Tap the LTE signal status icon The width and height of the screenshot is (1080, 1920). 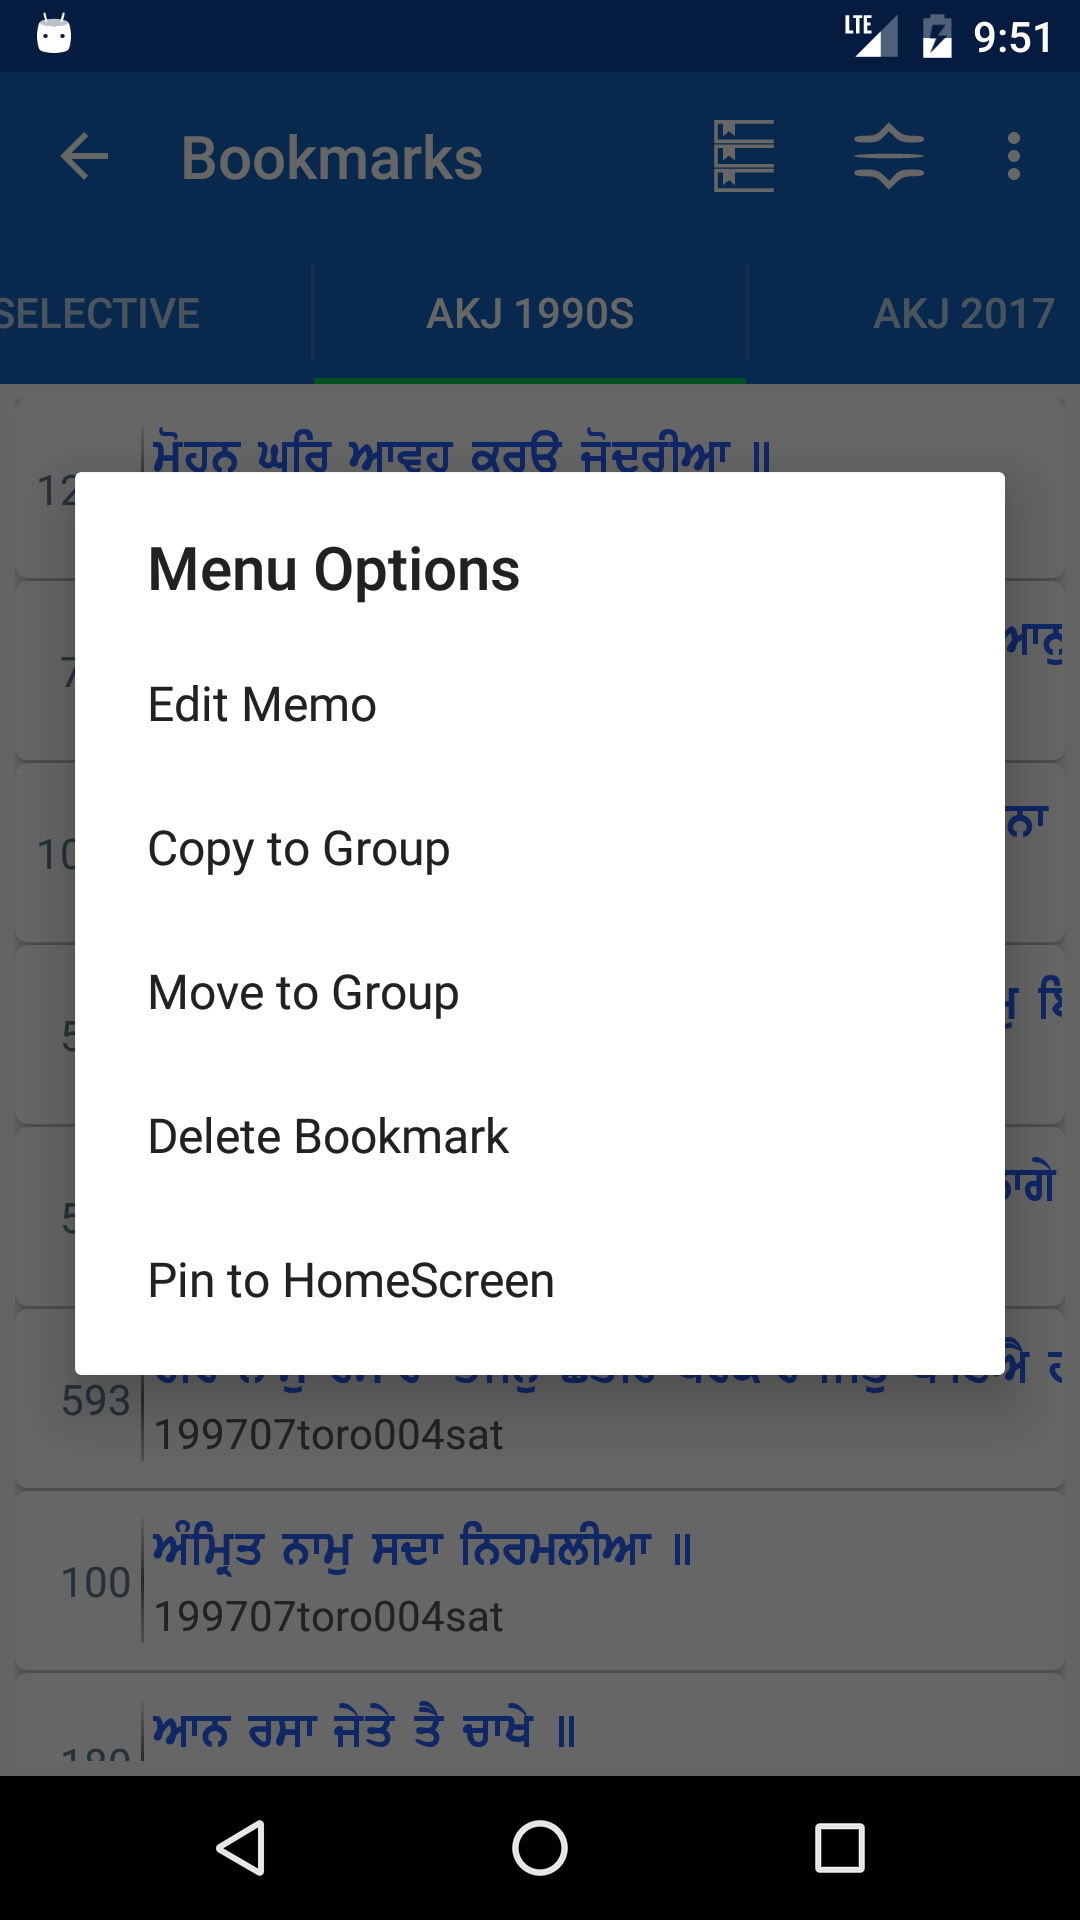point(872,36)
